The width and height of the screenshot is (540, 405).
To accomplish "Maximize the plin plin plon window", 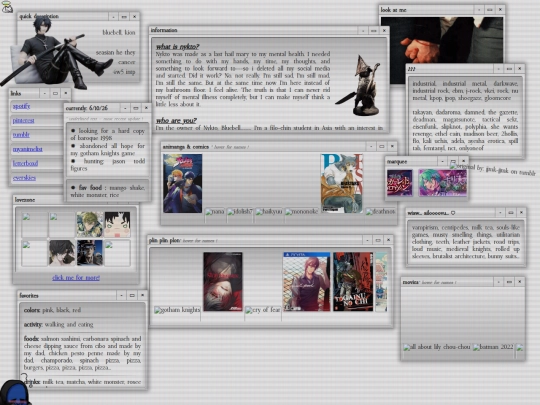I will click(378, 240).
